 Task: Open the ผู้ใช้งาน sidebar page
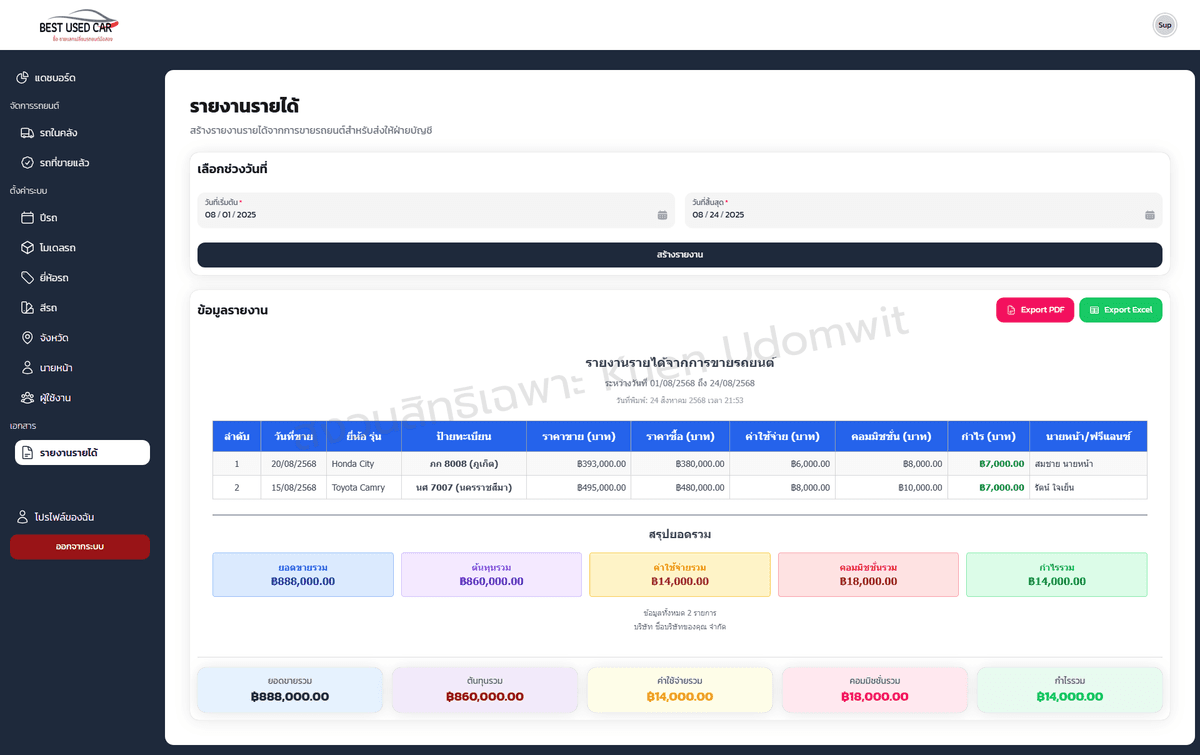[x=82, y=398]
